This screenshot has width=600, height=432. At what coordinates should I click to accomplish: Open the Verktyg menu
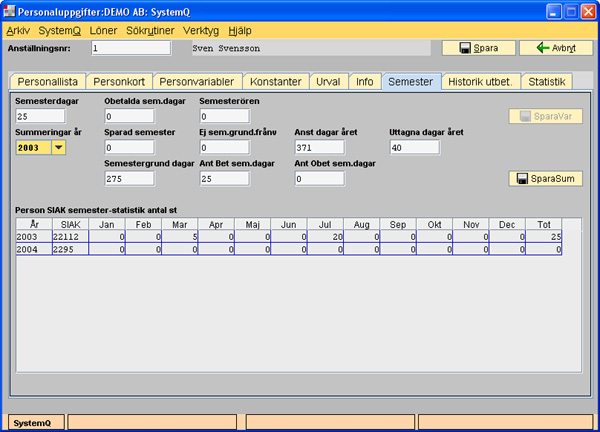pyautogui.click(x=201, y=30)
